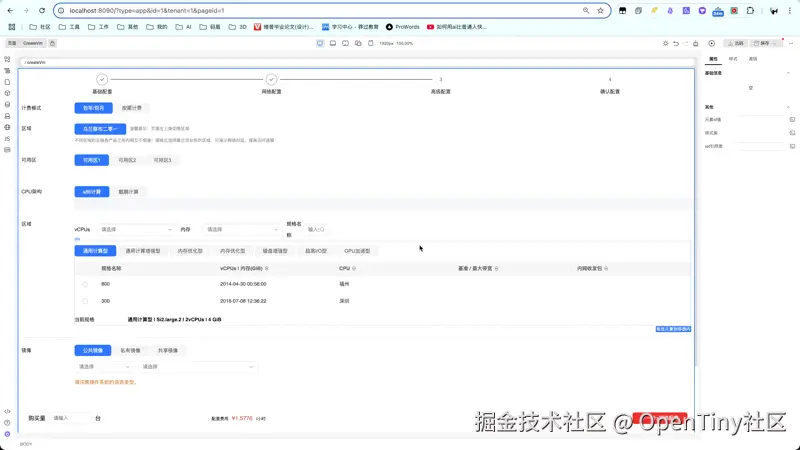Open the more options ellipsis in toolbar
This screenshot has height=450, width=800.
point(791,43)
